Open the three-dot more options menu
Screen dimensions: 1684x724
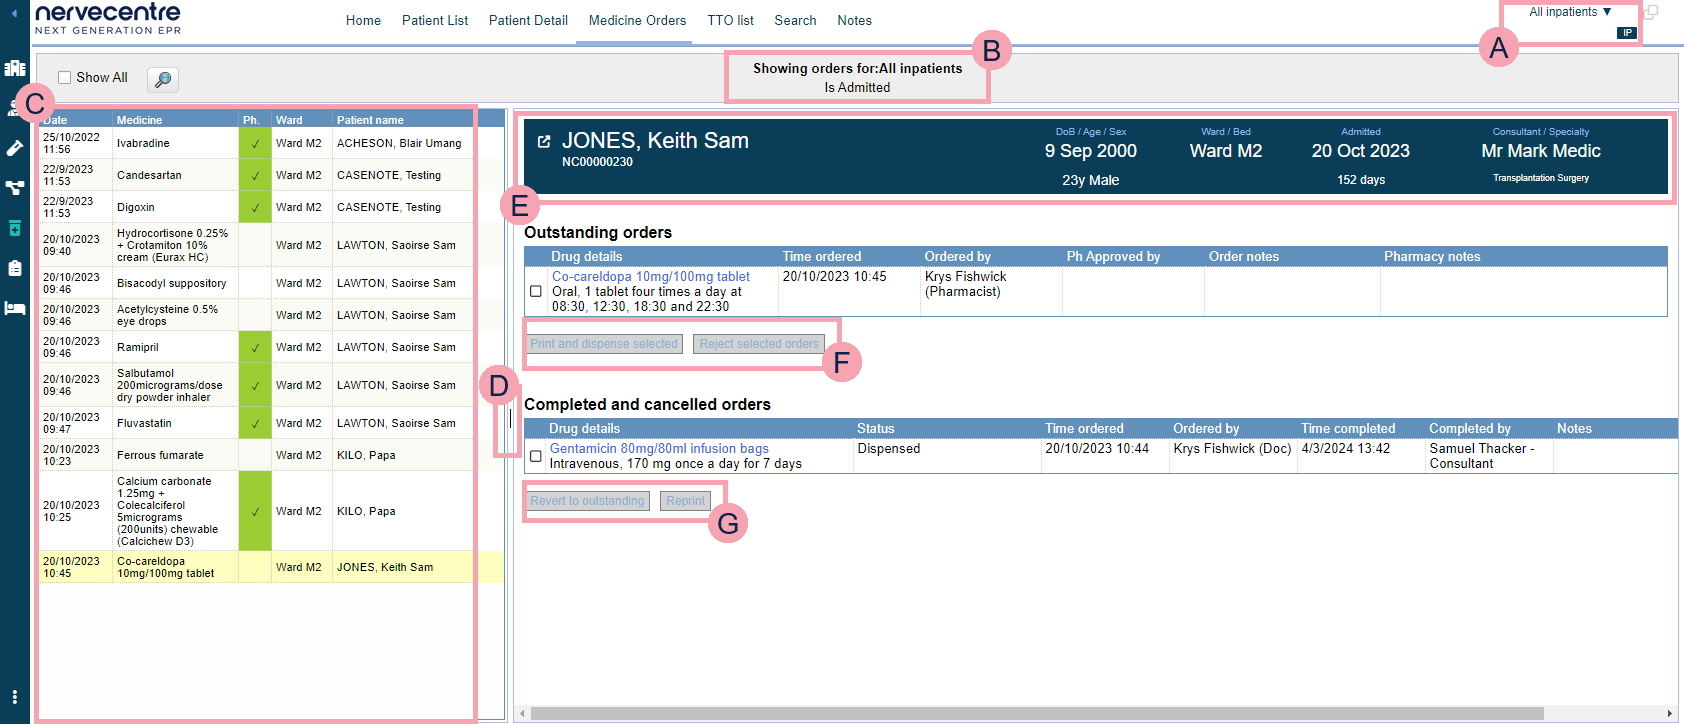(x=14, y=696)
